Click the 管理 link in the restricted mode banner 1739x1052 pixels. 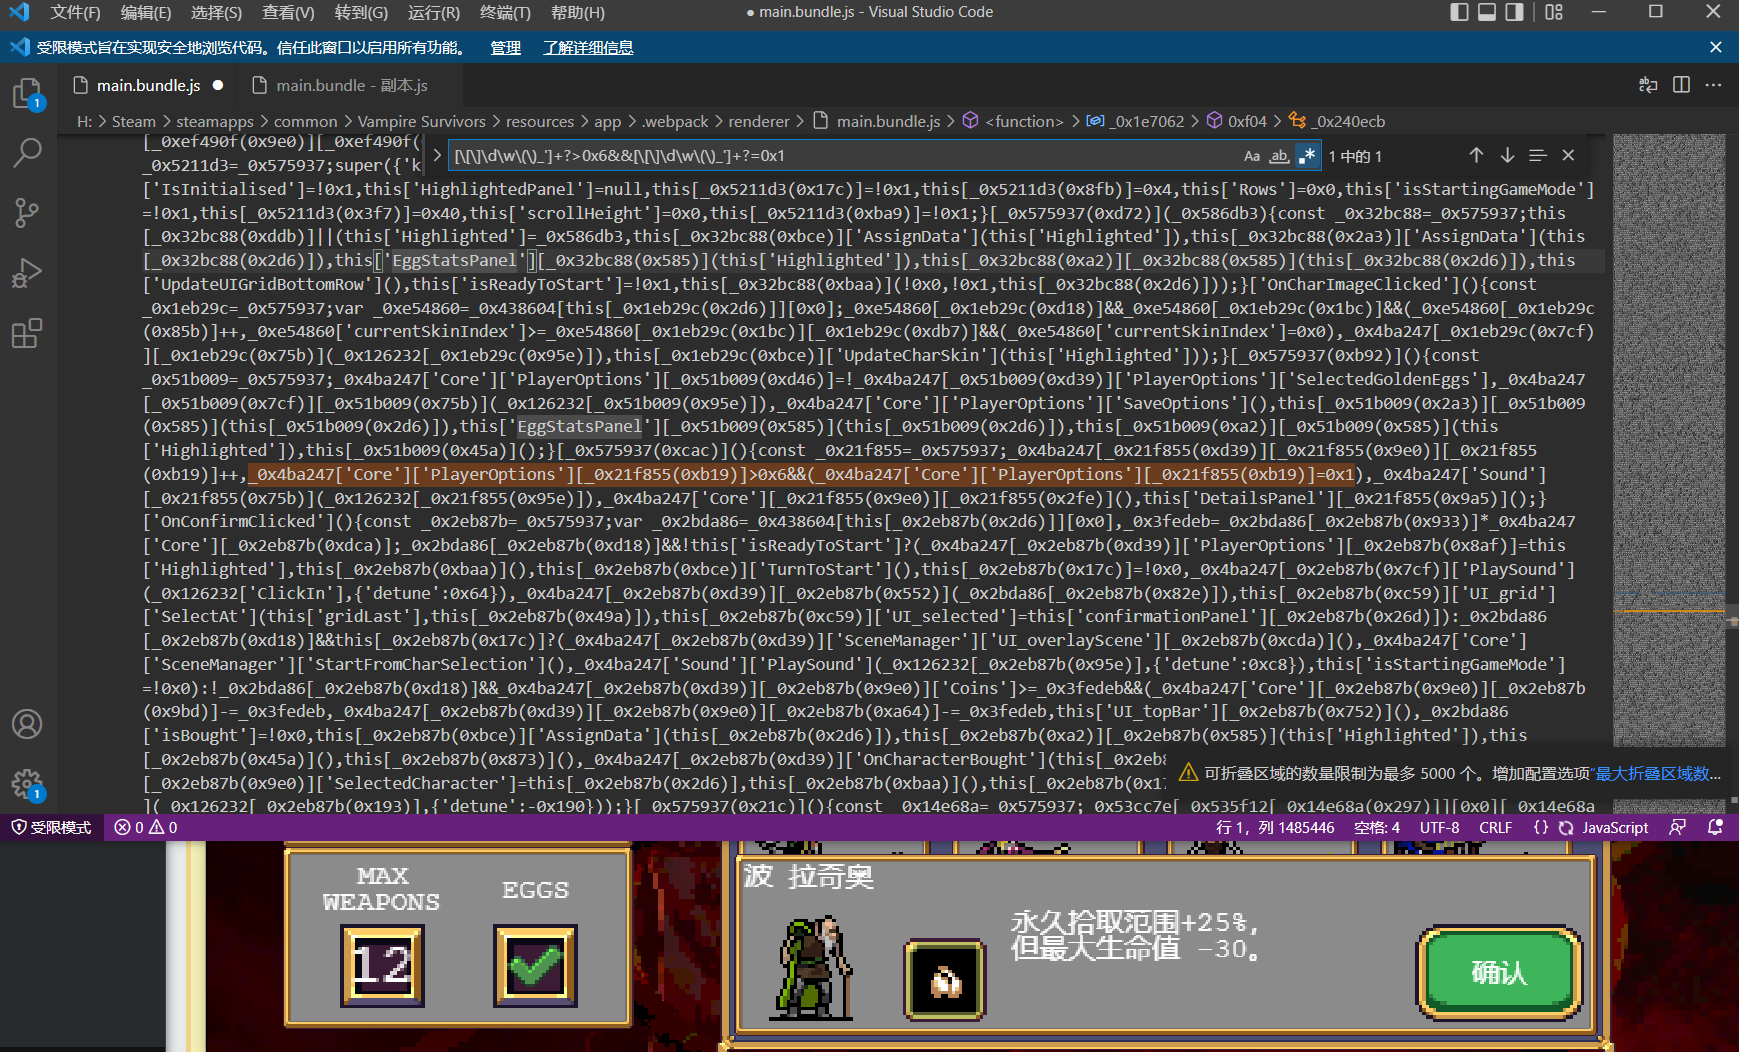(505, 47)
